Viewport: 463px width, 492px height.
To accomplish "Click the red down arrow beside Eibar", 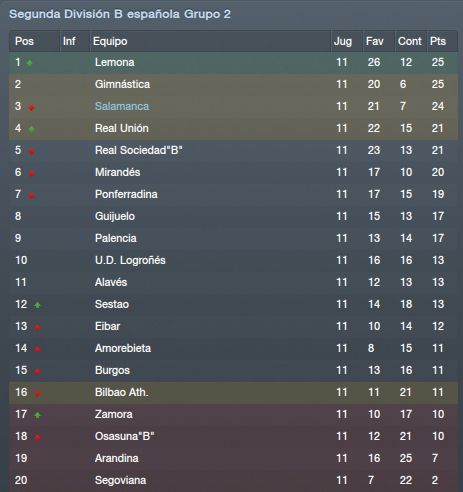I will pos(38,327).
